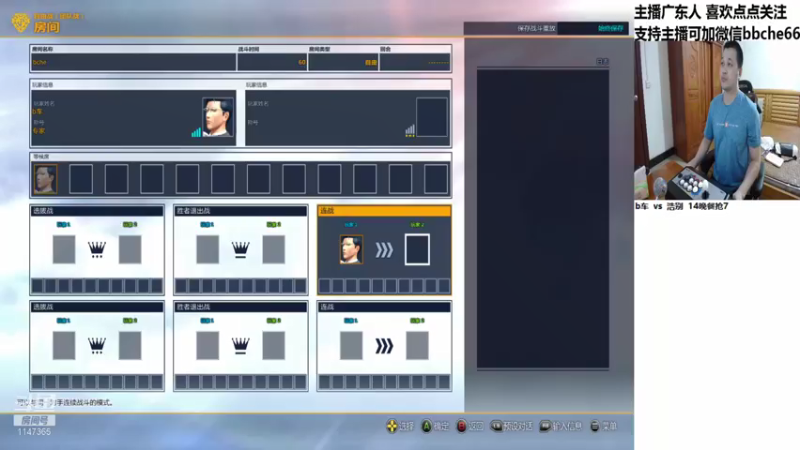
Task: Select the 回合 rounds field with dashes
Action: click(x=415, y=62)
